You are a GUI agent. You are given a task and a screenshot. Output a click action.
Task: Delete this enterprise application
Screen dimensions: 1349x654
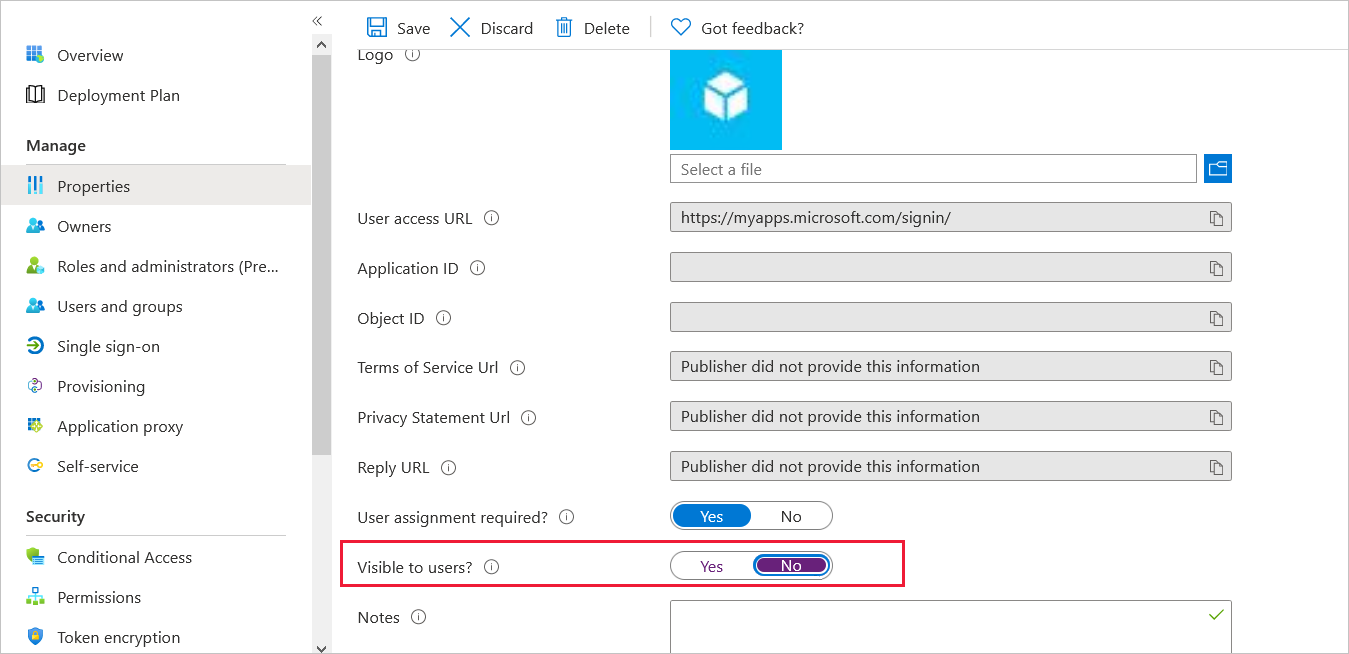coord(593,28)
